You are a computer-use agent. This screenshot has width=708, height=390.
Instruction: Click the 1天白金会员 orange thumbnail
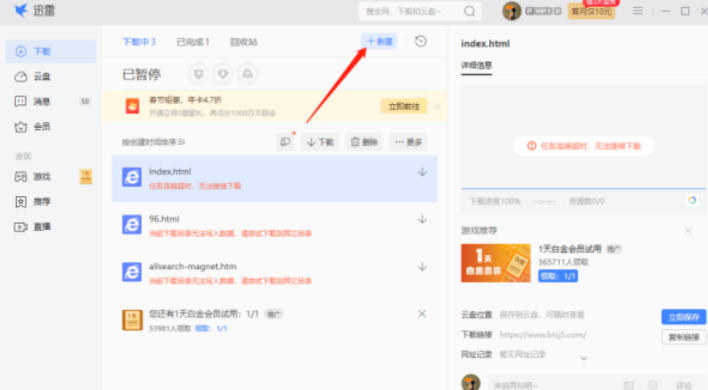click(496, 263)
